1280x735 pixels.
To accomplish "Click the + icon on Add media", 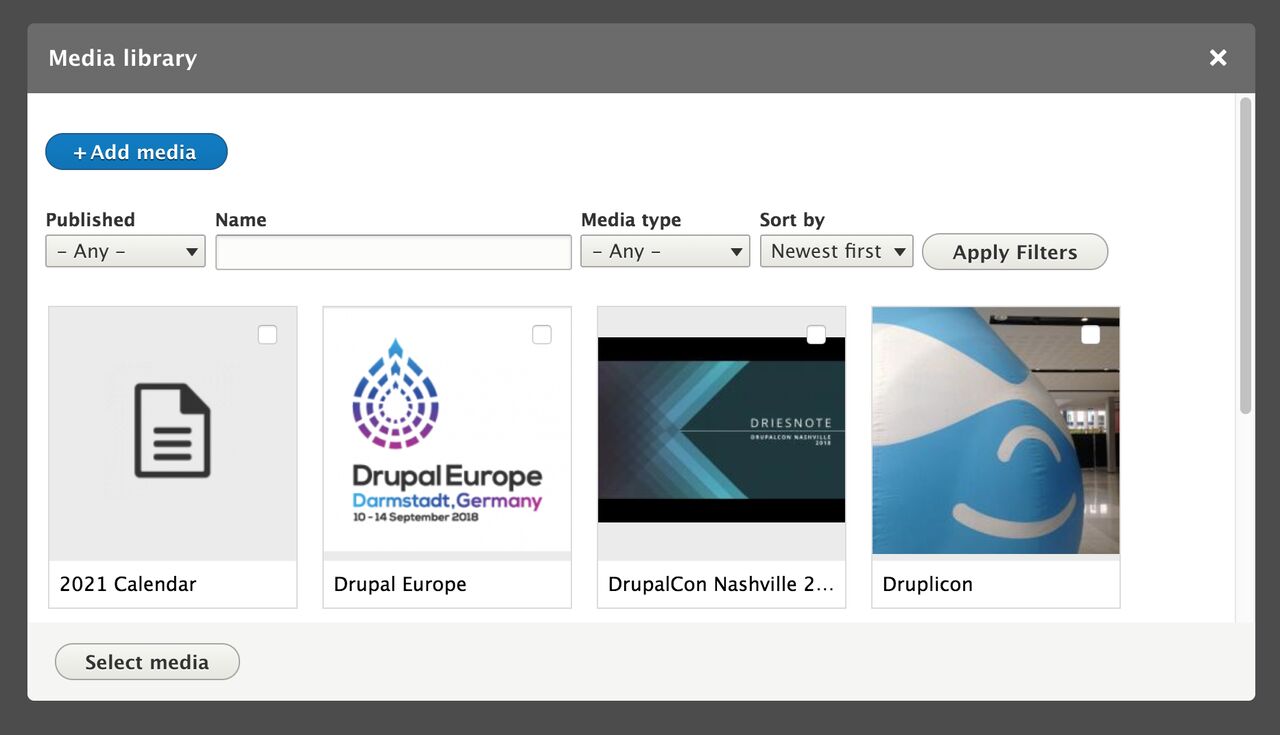I will tap(78, 152).
